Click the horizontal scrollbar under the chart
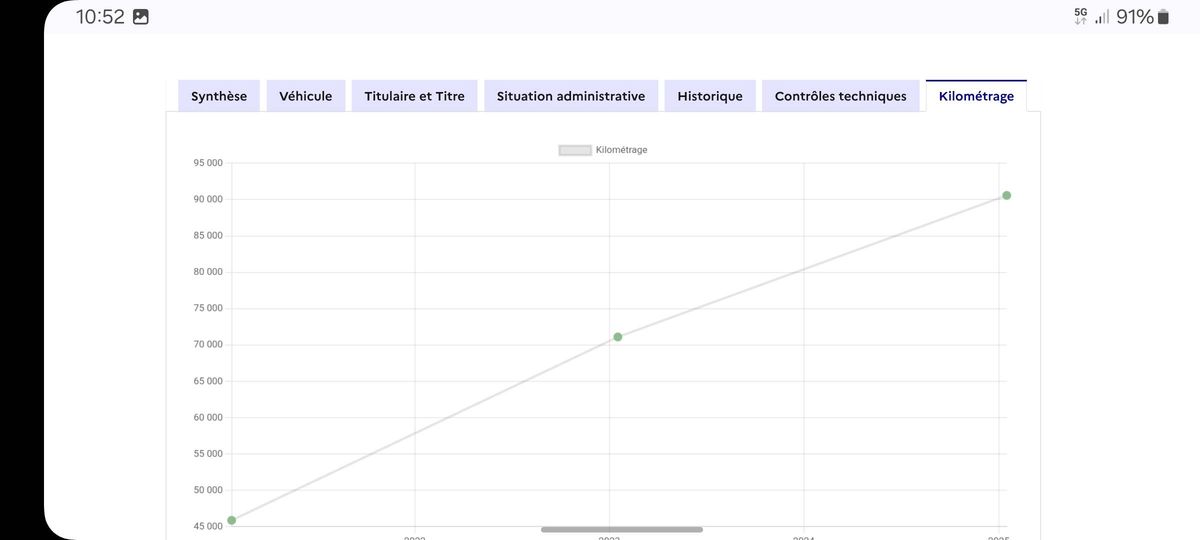The height and width of the screenshot is (540, 1200). [x=622, y=529]
